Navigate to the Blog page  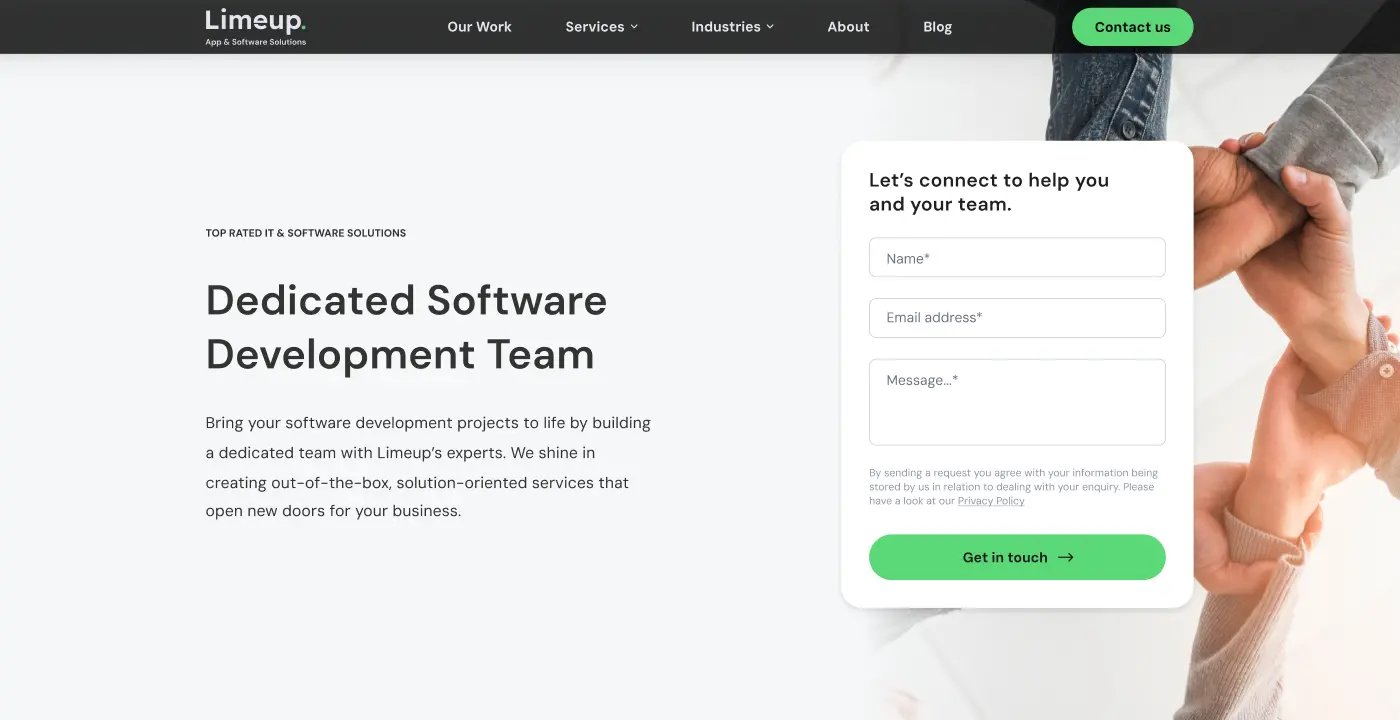pos(937,27)
